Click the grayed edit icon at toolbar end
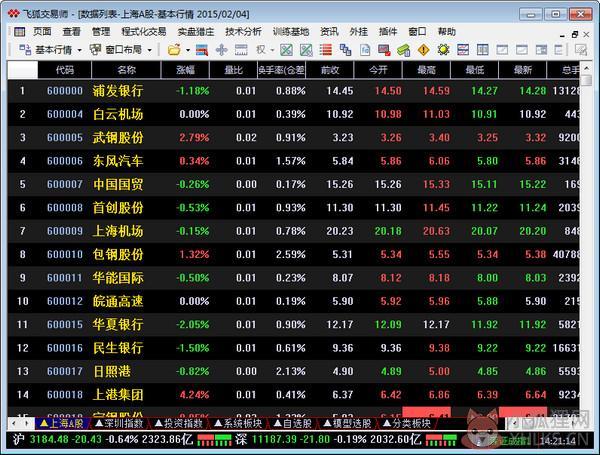 pyautogui.click(x=581, y=50)
